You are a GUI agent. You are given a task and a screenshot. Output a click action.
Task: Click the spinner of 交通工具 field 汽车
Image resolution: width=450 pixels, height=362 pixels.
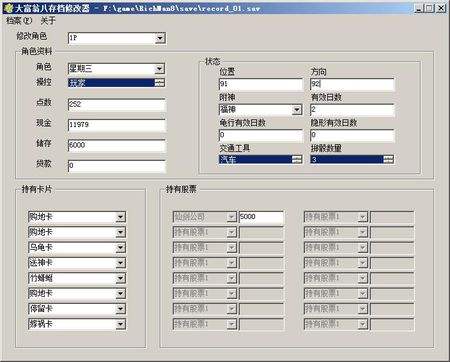(x=297, y=160)
